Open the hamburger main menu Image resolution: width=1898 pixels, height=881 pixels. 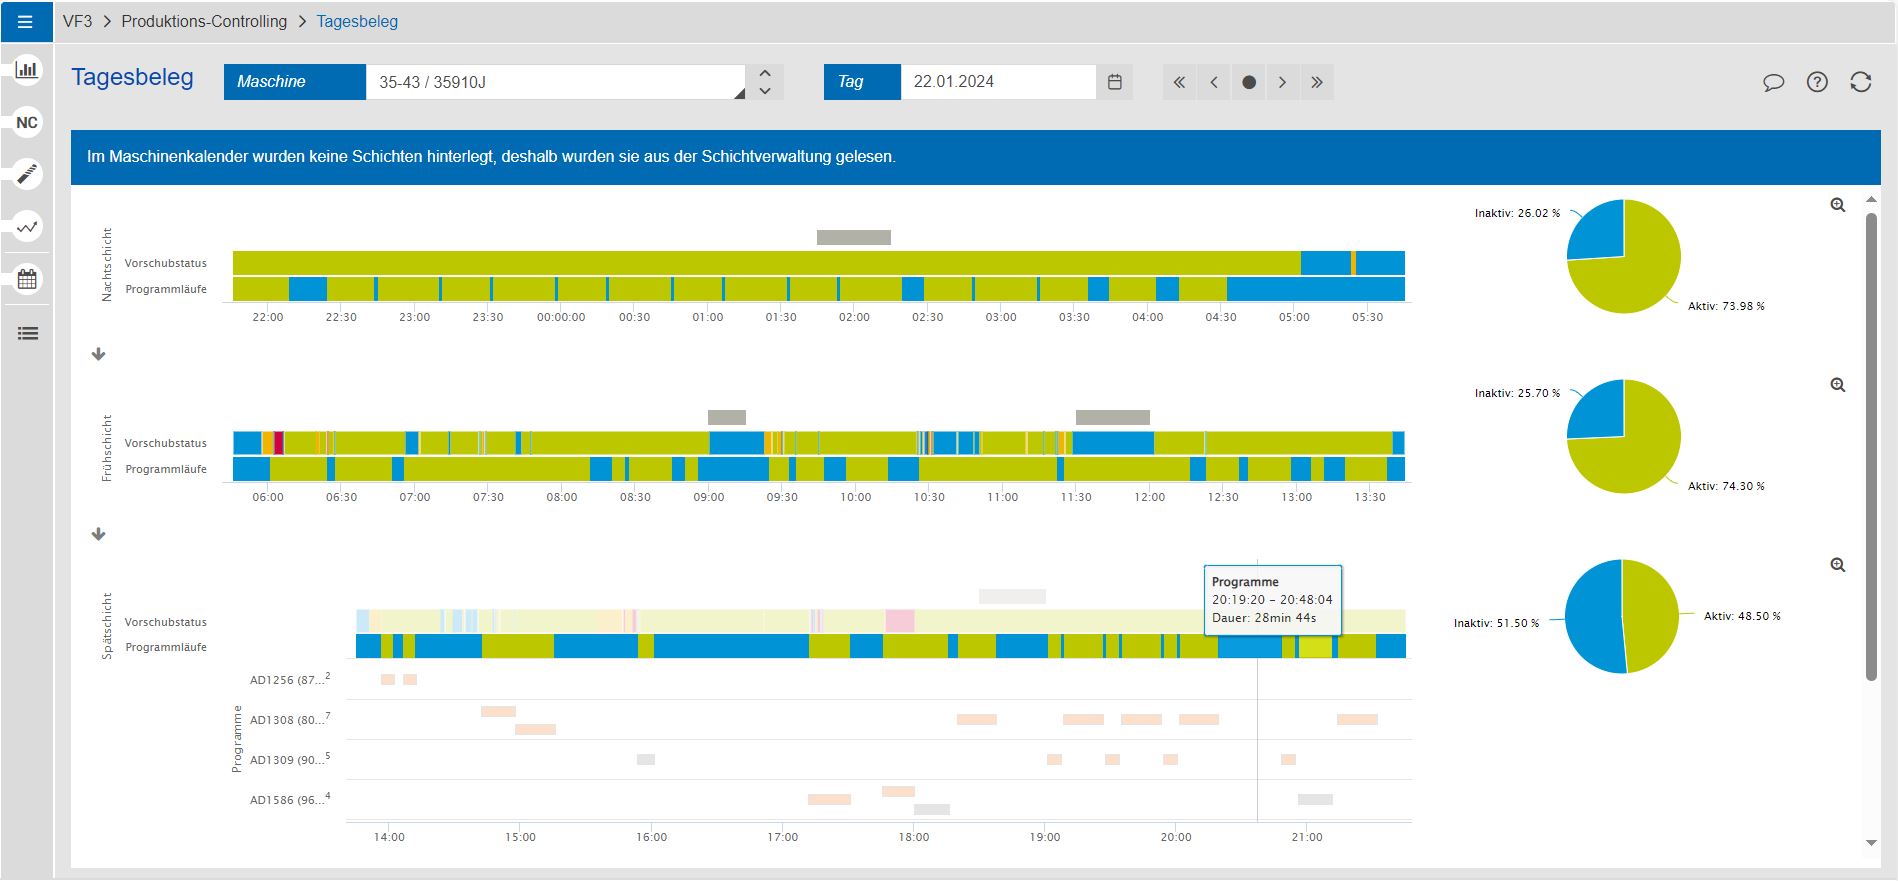point(26,21)
